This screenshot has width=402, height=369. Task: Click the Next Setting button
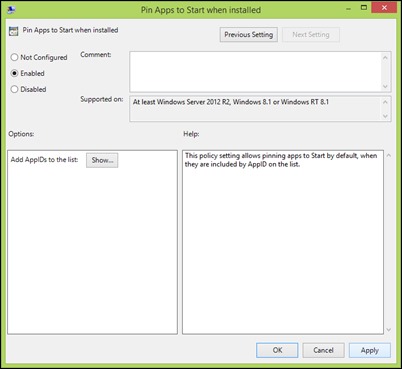[x=311, y=35]
